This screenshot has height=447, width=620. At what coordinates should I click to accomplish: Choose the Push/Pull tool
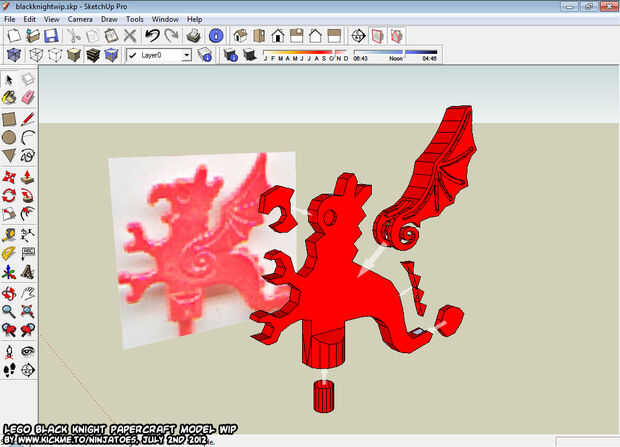point(28,177)
